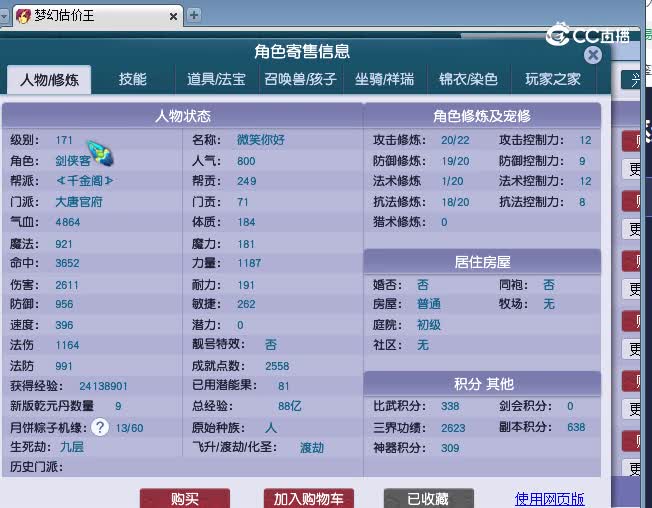Close the 梦幻估价王 browser tab
Screen dimensions: 652x508
coord(173,17)
